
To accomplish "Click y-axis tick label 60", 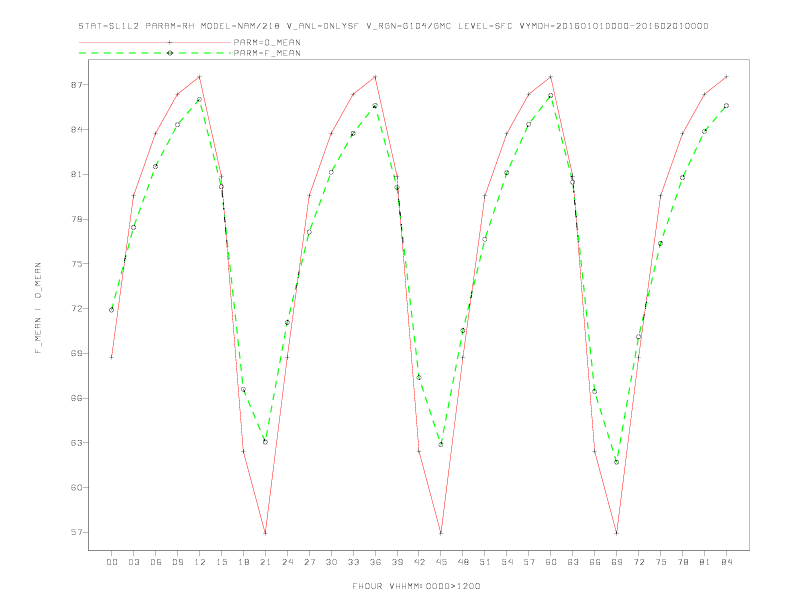I will pos(76,487).
